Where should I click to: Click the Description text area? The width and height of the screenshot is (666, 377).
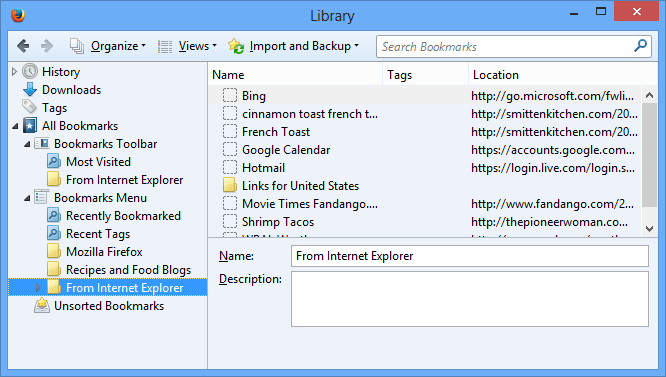(x=470, y=299)
